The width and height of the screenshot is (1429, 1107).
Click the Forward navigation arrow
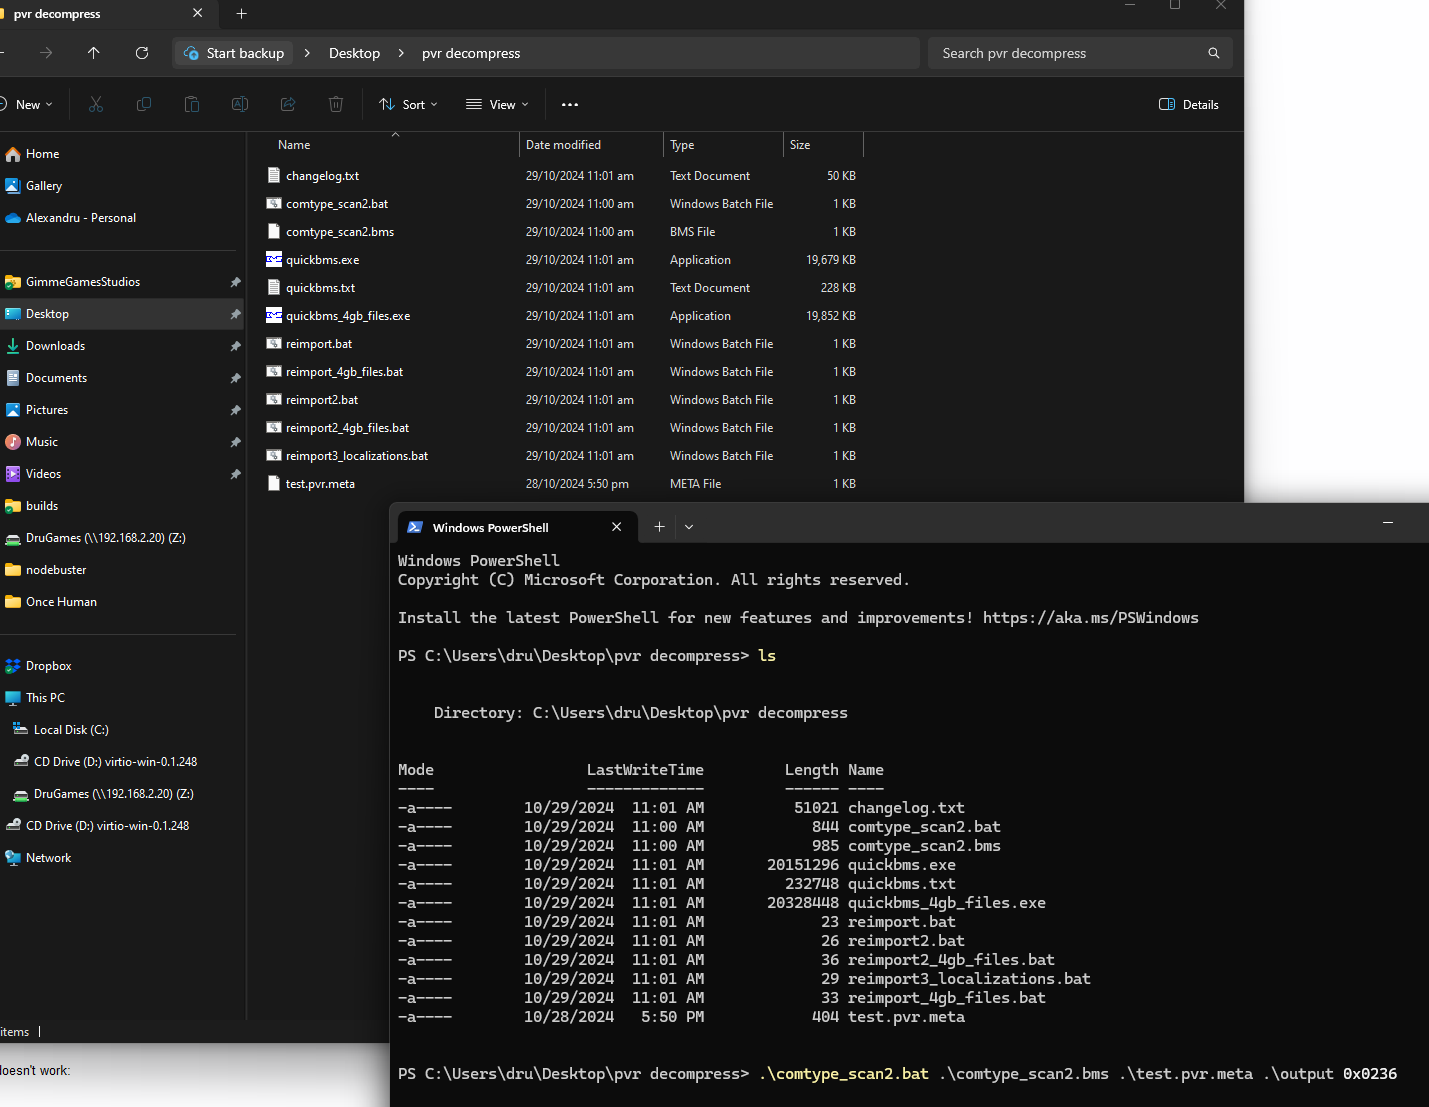pyautogui.click(x=46, y=53)
